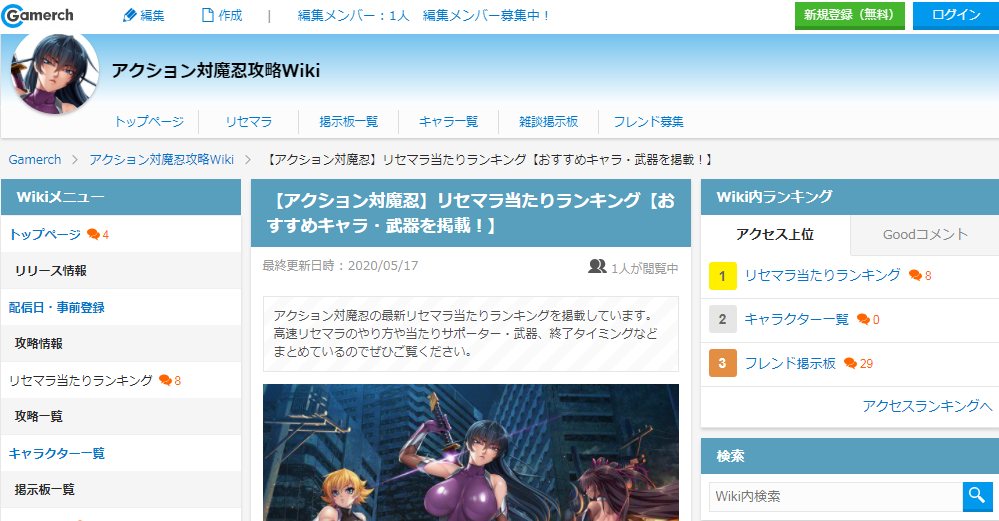Click 攻略情報 section header

[x=121, y=343]
